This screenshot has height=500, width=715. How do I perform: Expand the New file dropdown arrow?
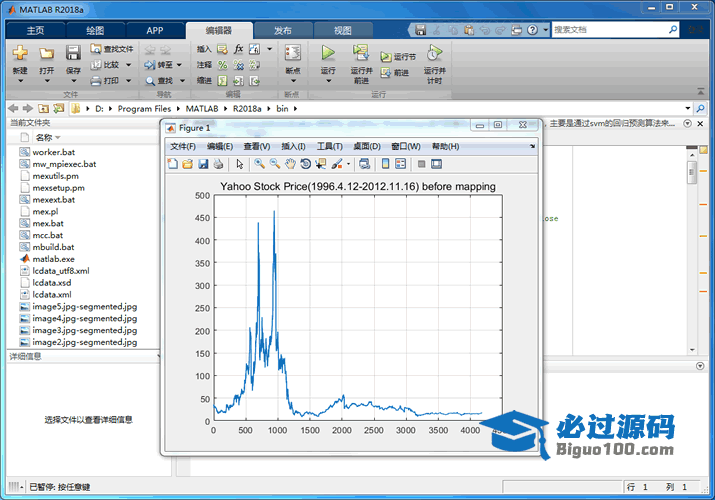[x=20, y=81]
